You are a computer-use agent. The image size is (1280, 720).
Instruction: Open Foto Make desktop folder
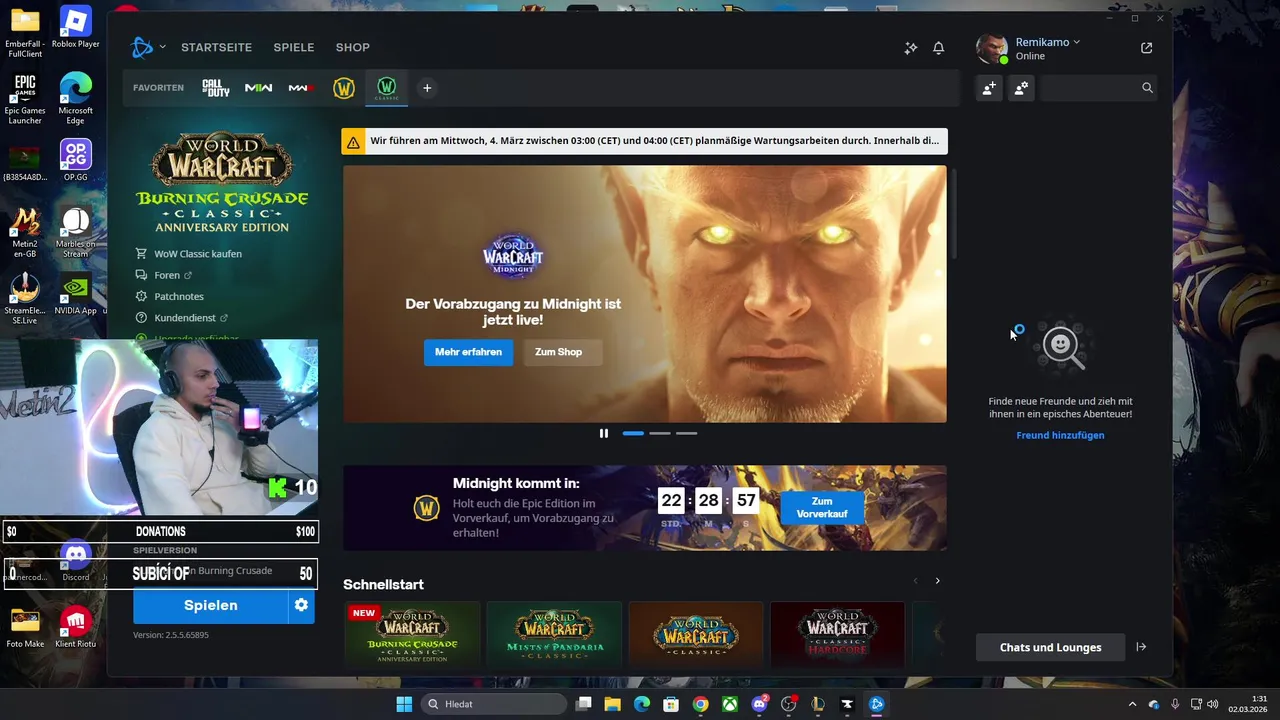(25, 628)
